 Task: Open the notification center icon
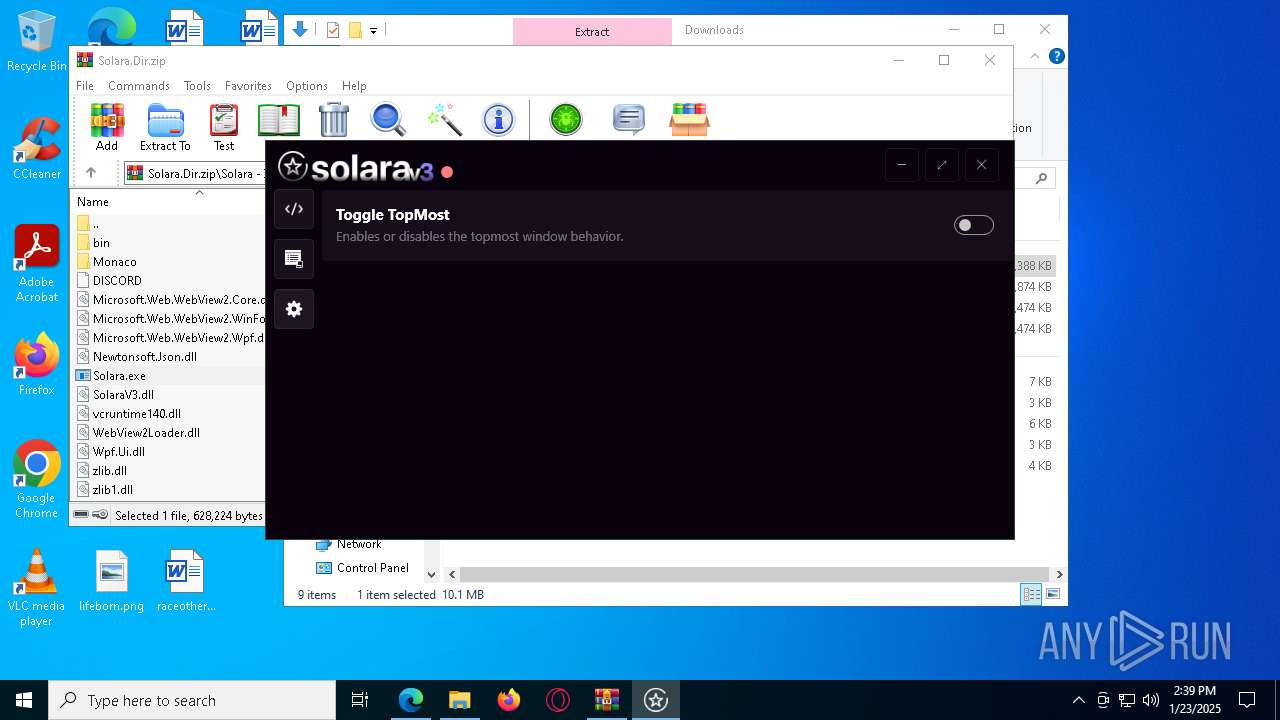click(x=1247, y=700)
